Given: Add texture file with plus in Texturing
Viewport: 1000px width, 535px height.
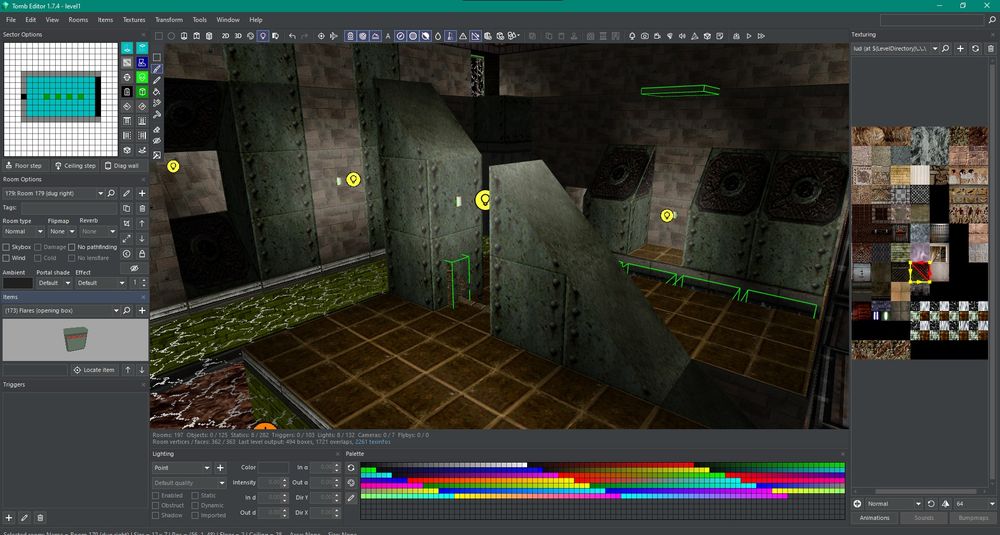Looking at the screenshot, I should pyautogui.click(x=960, y=48).
